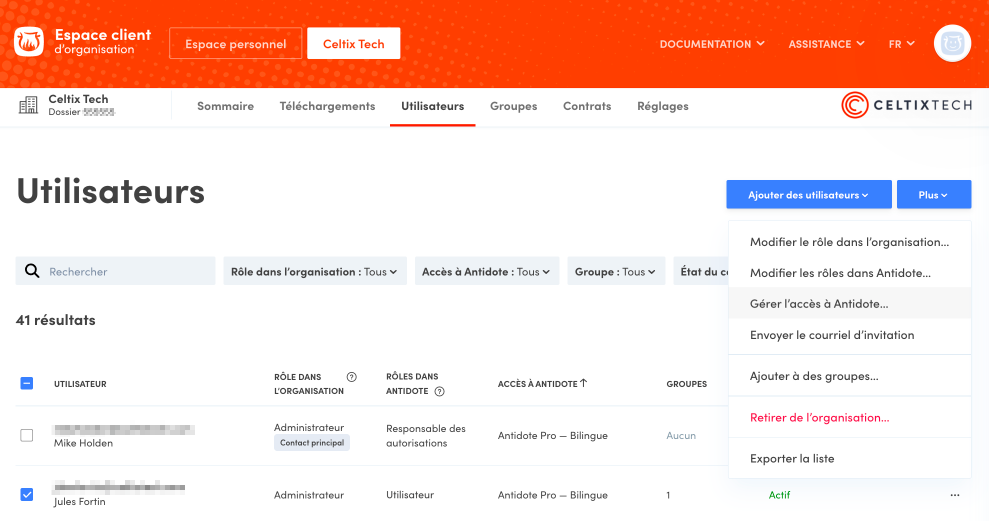Uncheck the Jules Fortin row checkbox

[27, 494]
